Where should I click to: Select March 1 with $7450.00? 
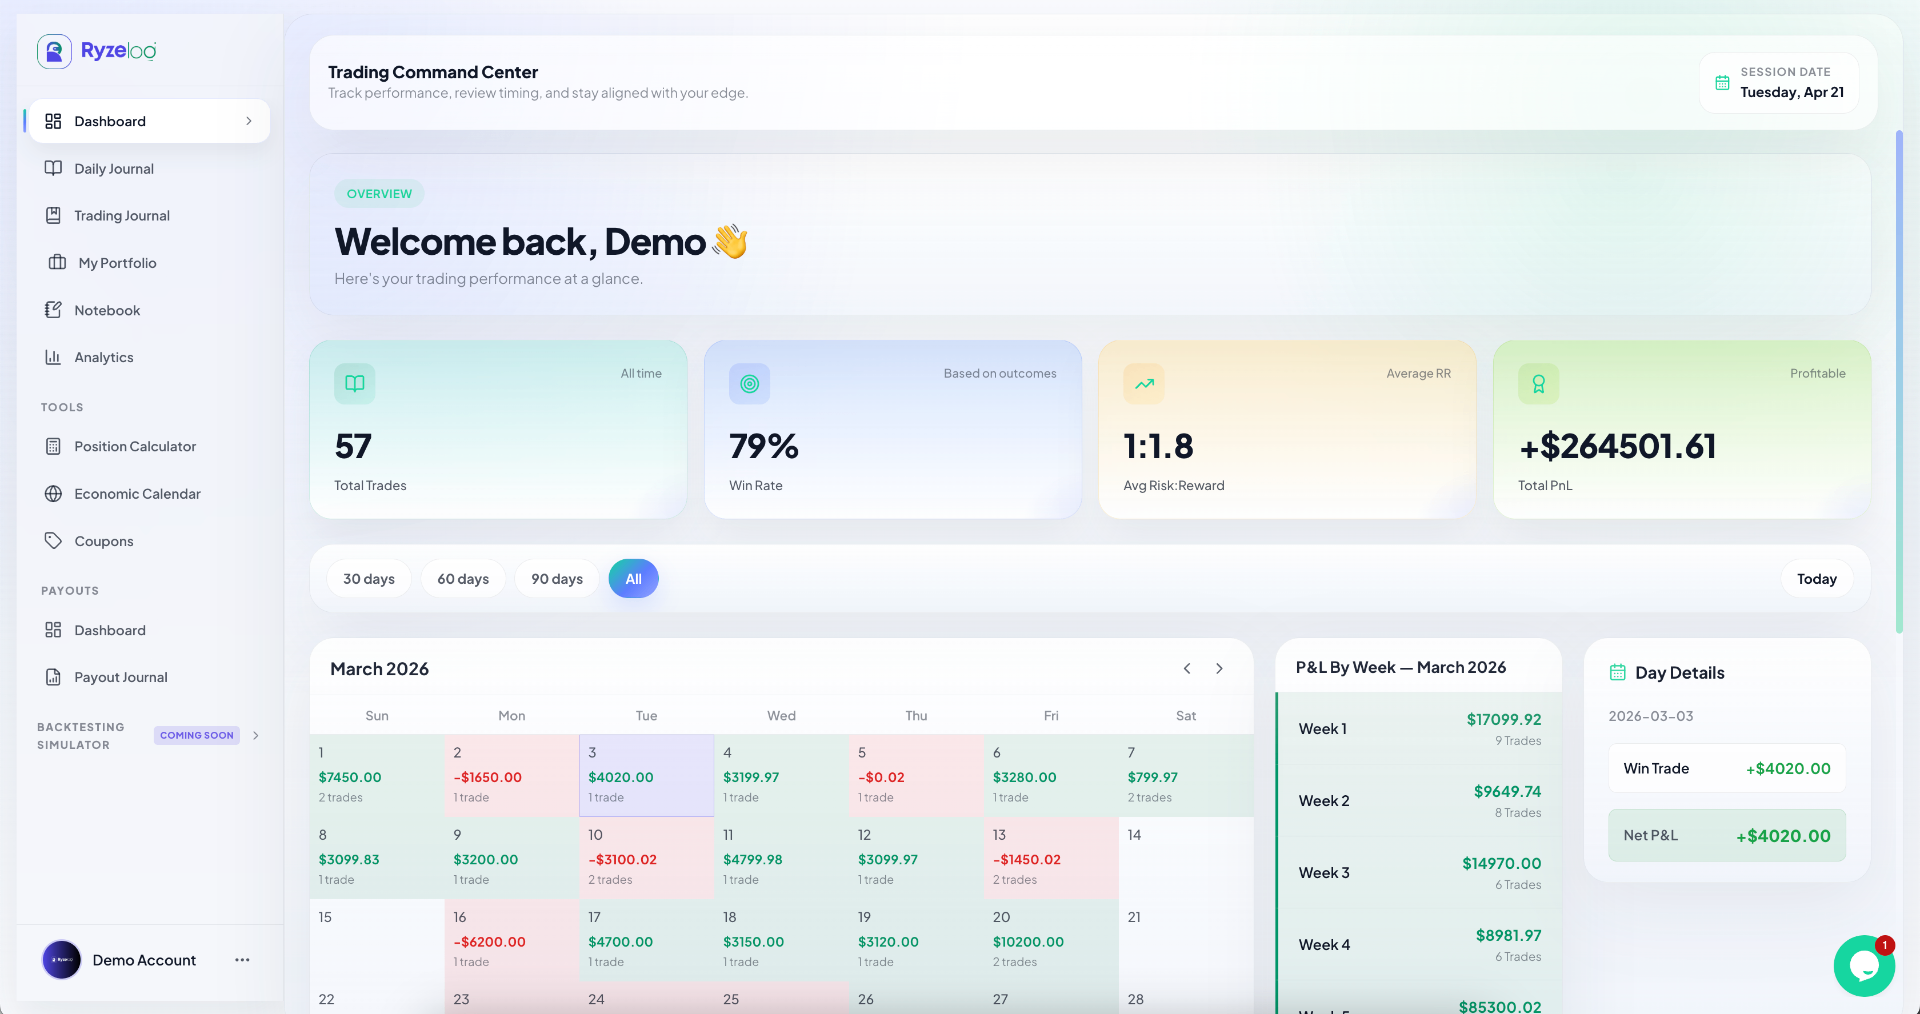click(377, 776)
